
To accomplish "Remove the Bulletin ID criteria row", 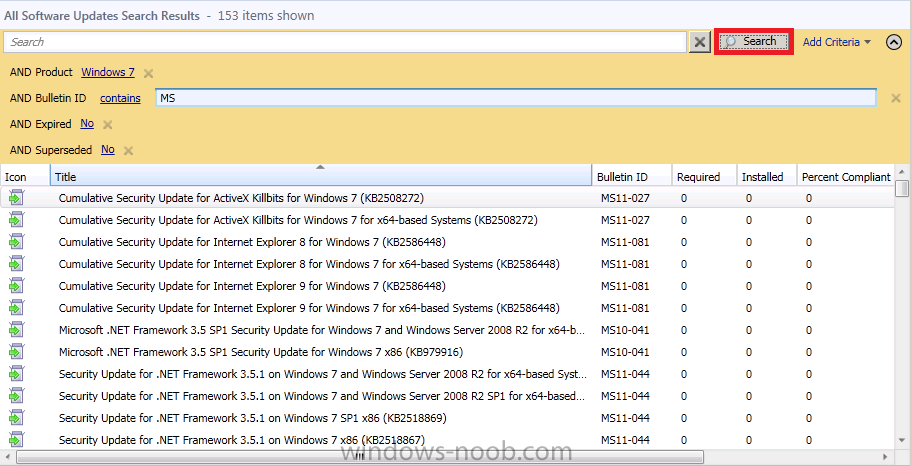I will [x=896, y=98].
